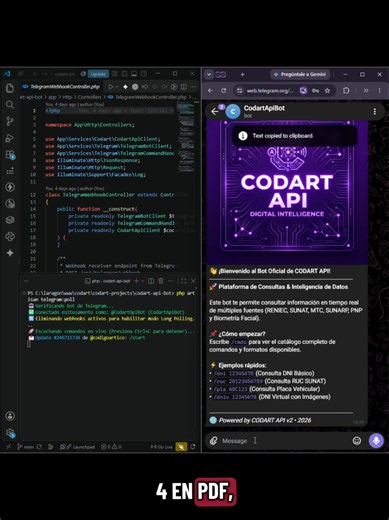Open Source Control view in VS Code
Screen dimensions: 389x520
click(x=10, y=121)
